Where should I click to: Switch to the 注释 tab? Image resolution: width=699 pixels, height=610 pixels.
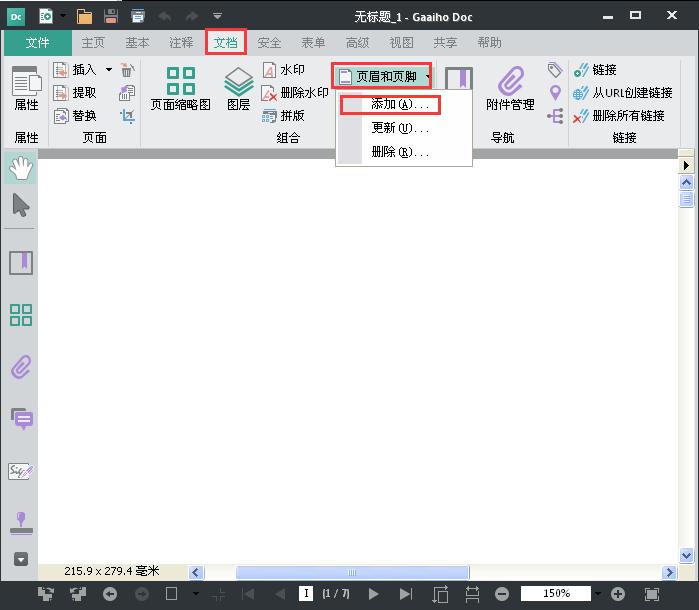(x=181, y=43)
